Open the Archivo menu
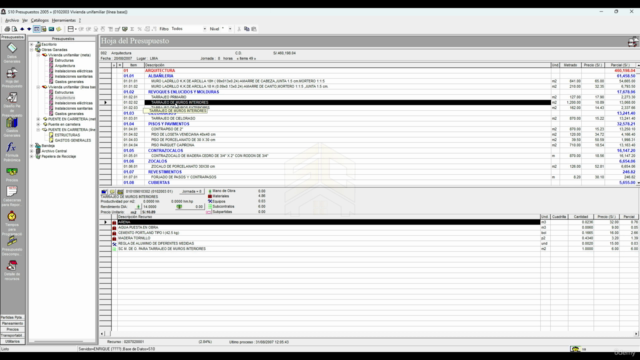 coord(12,20)
